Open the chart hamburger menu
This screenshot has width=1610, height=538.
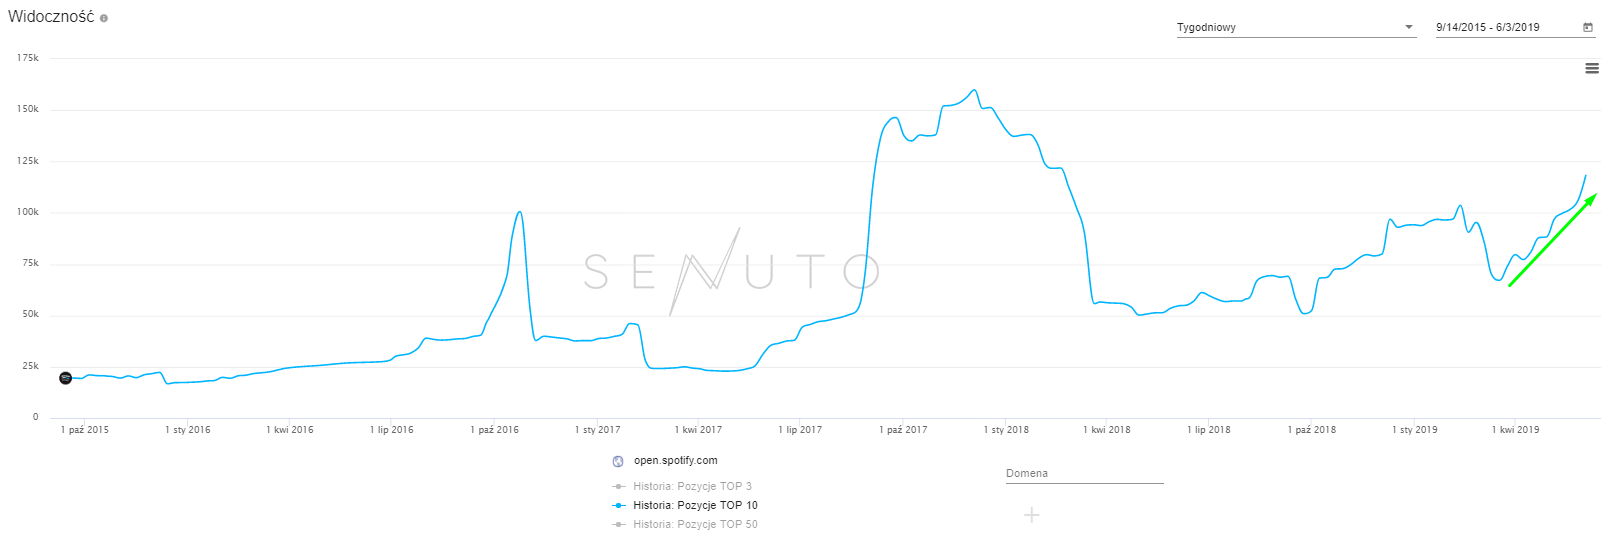[x=1592, y=68]
